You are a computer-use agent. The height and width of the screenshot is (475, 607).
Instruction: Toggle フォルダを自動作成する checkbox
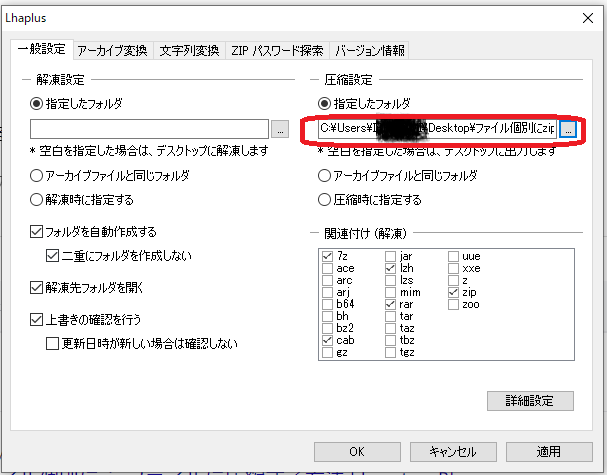click(37, 232)
